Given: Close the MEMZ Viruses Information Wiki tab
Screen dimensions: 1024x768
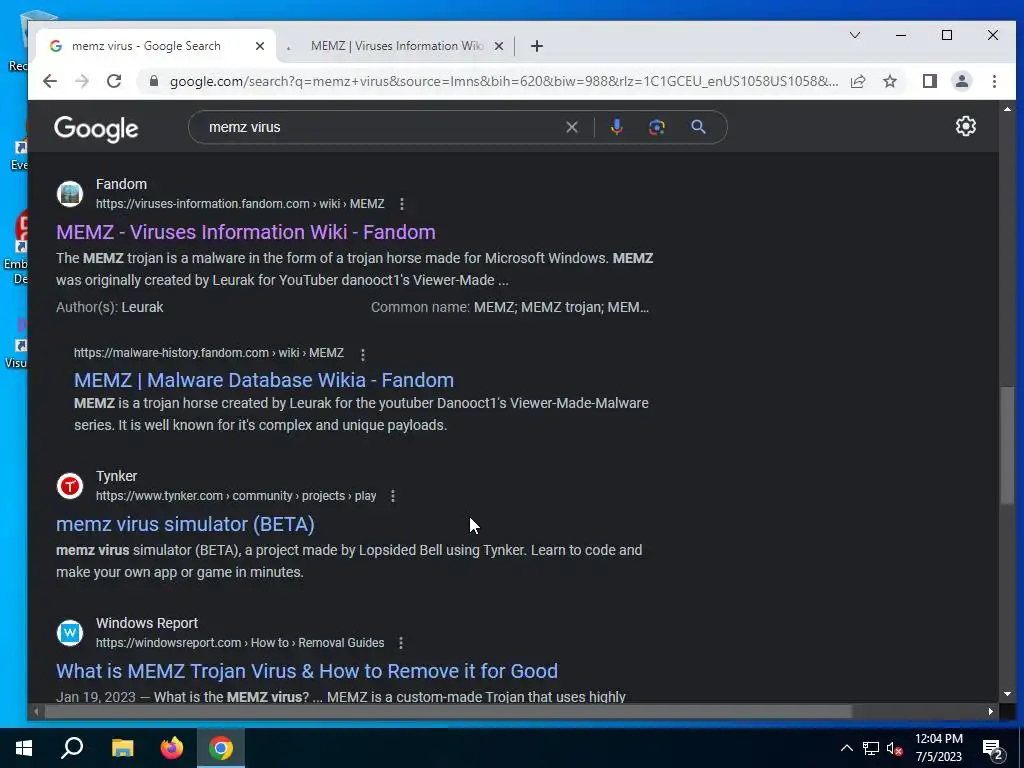Looking at the screenshot, I should pos(498,46).
